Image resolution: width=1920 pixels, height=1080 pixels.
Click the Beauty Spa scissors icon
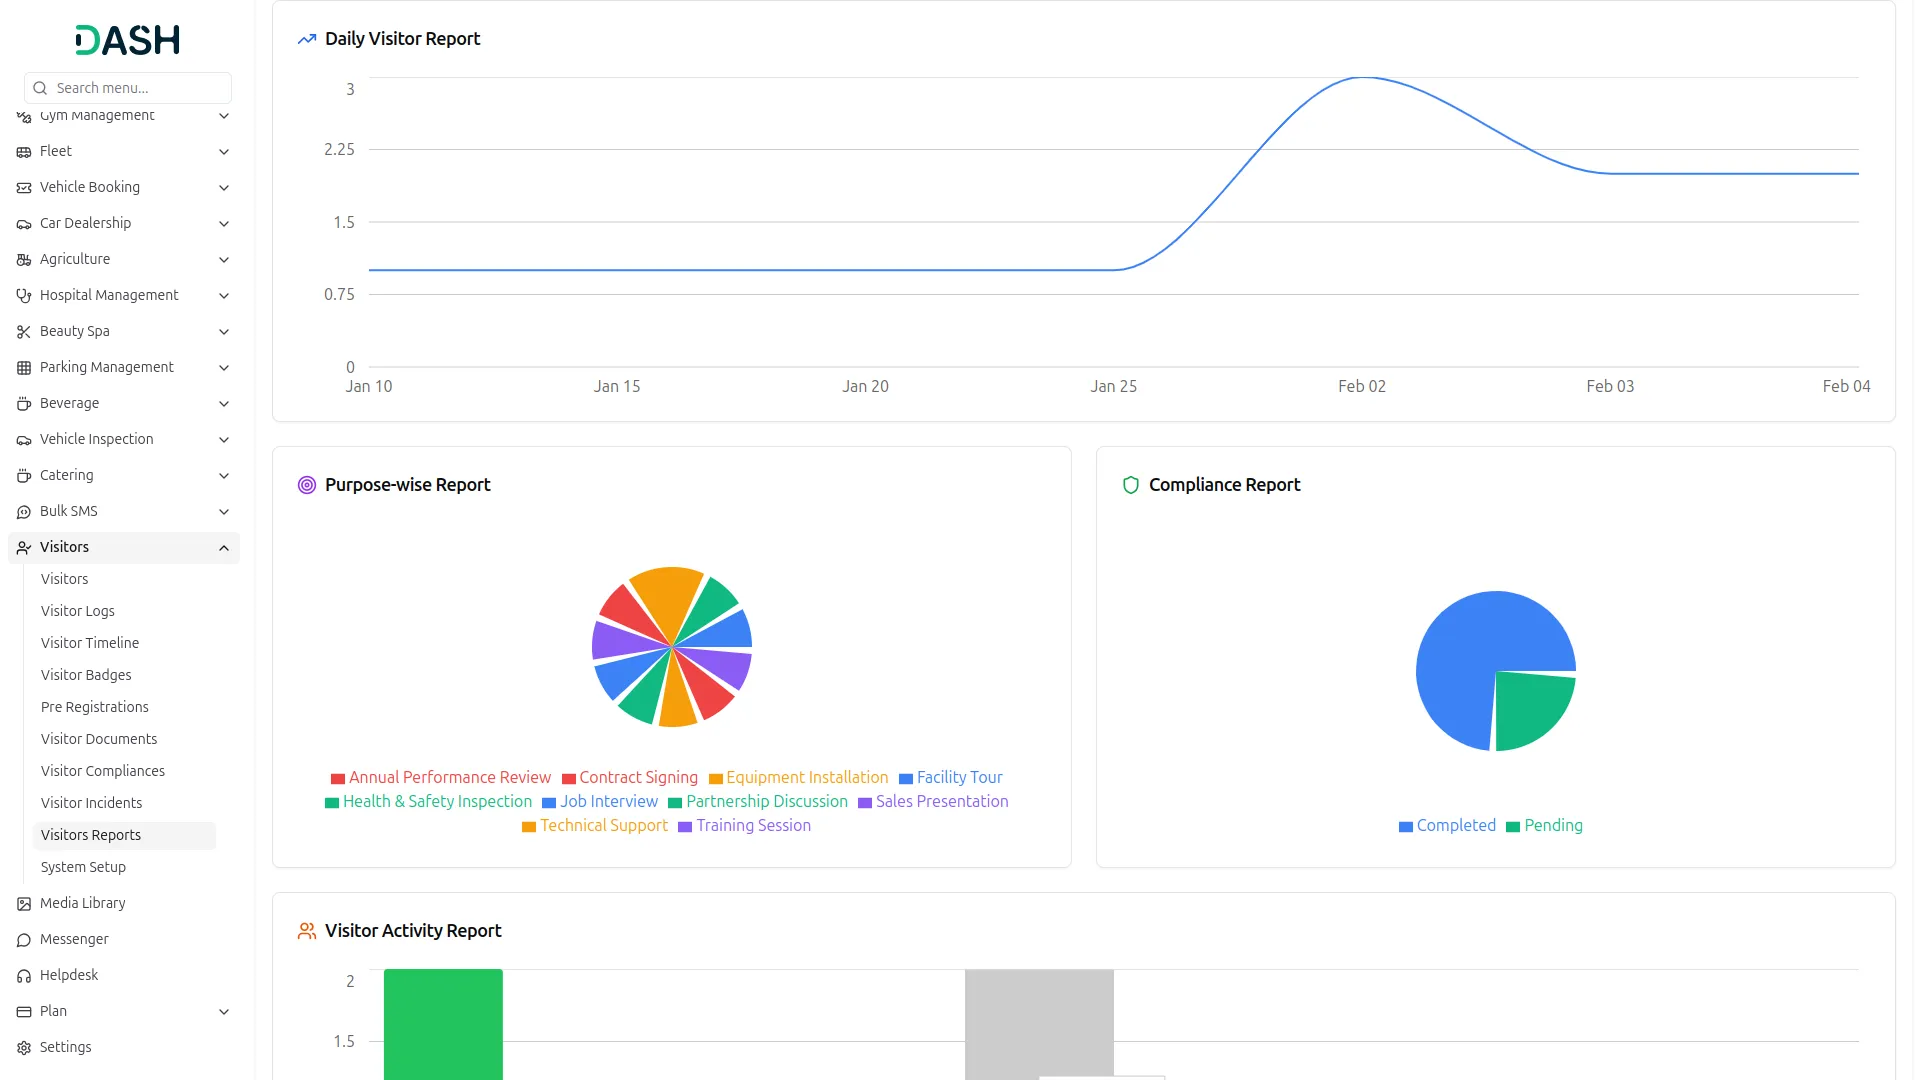[x=24, y=332]
